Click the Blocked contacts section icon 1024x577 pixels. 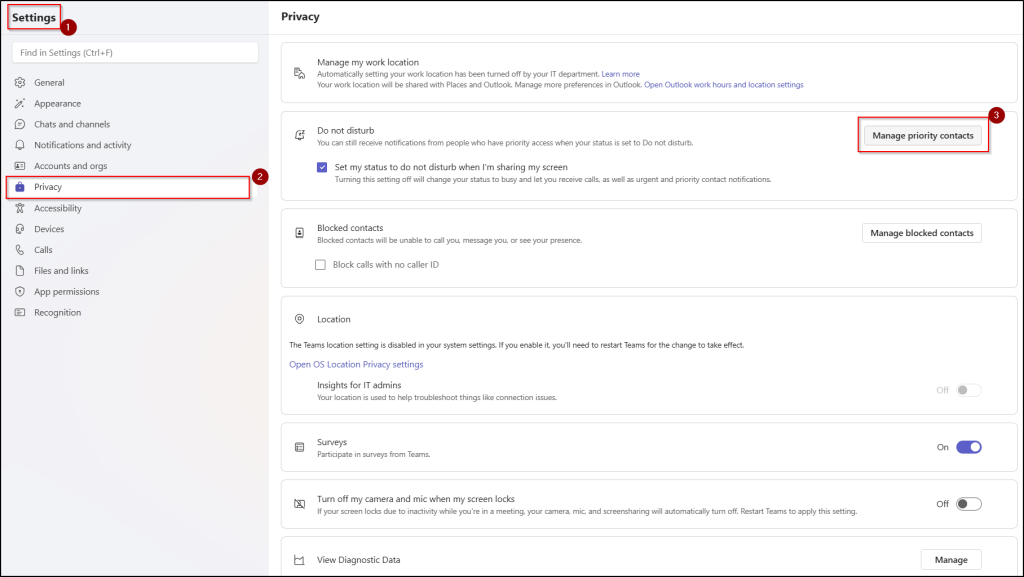(x=299, y=233)
